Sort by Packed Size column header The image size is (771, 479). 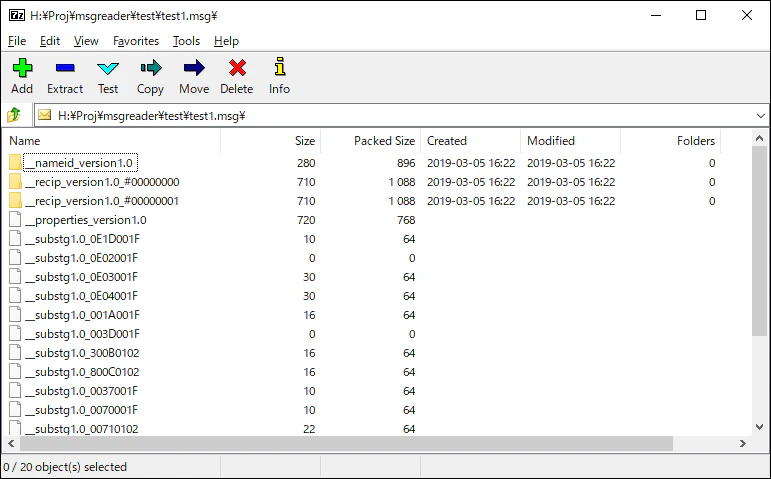pos(371,141)
